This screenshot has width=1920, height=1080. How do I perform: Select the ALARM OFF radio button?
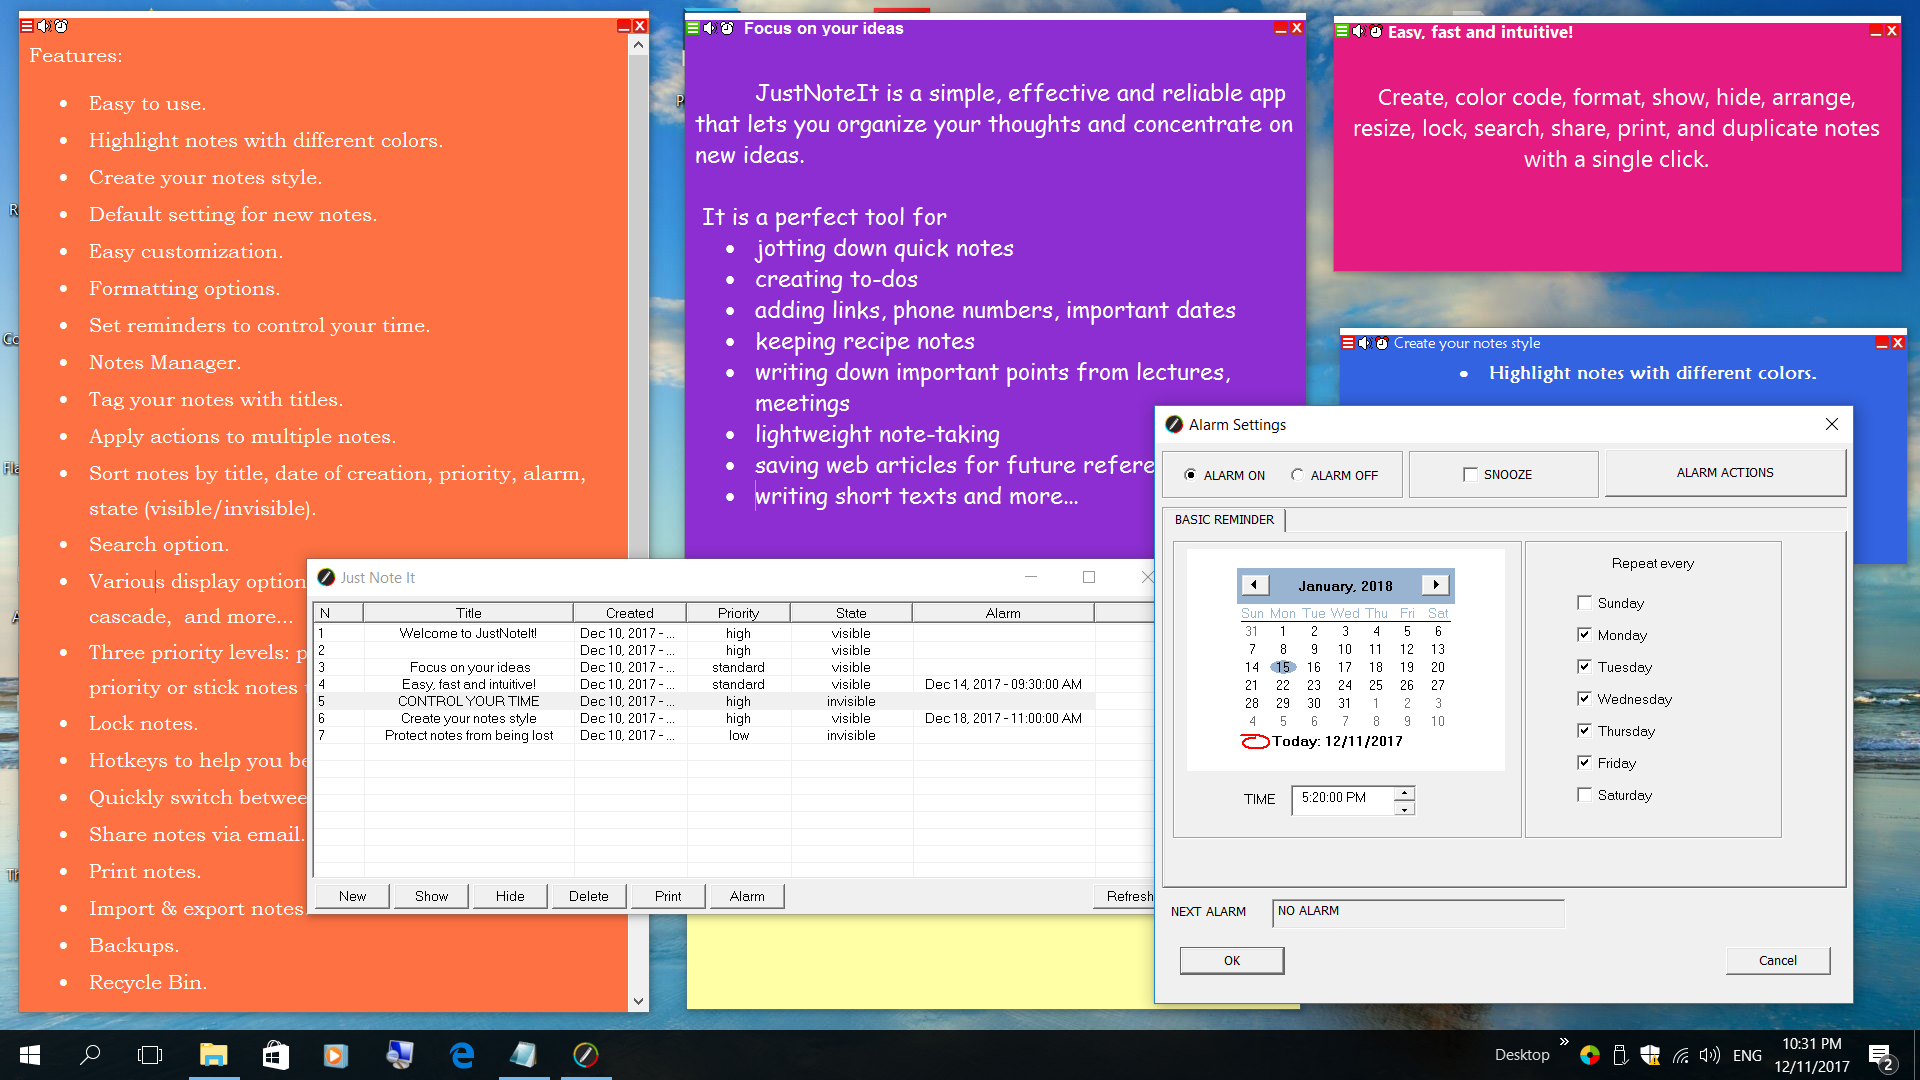pos(1297,476)
